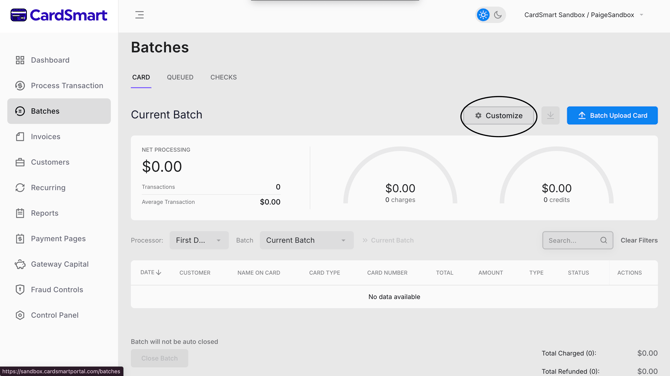Click Clear Filters
The image size is (670, 376).
pos(639,241)
